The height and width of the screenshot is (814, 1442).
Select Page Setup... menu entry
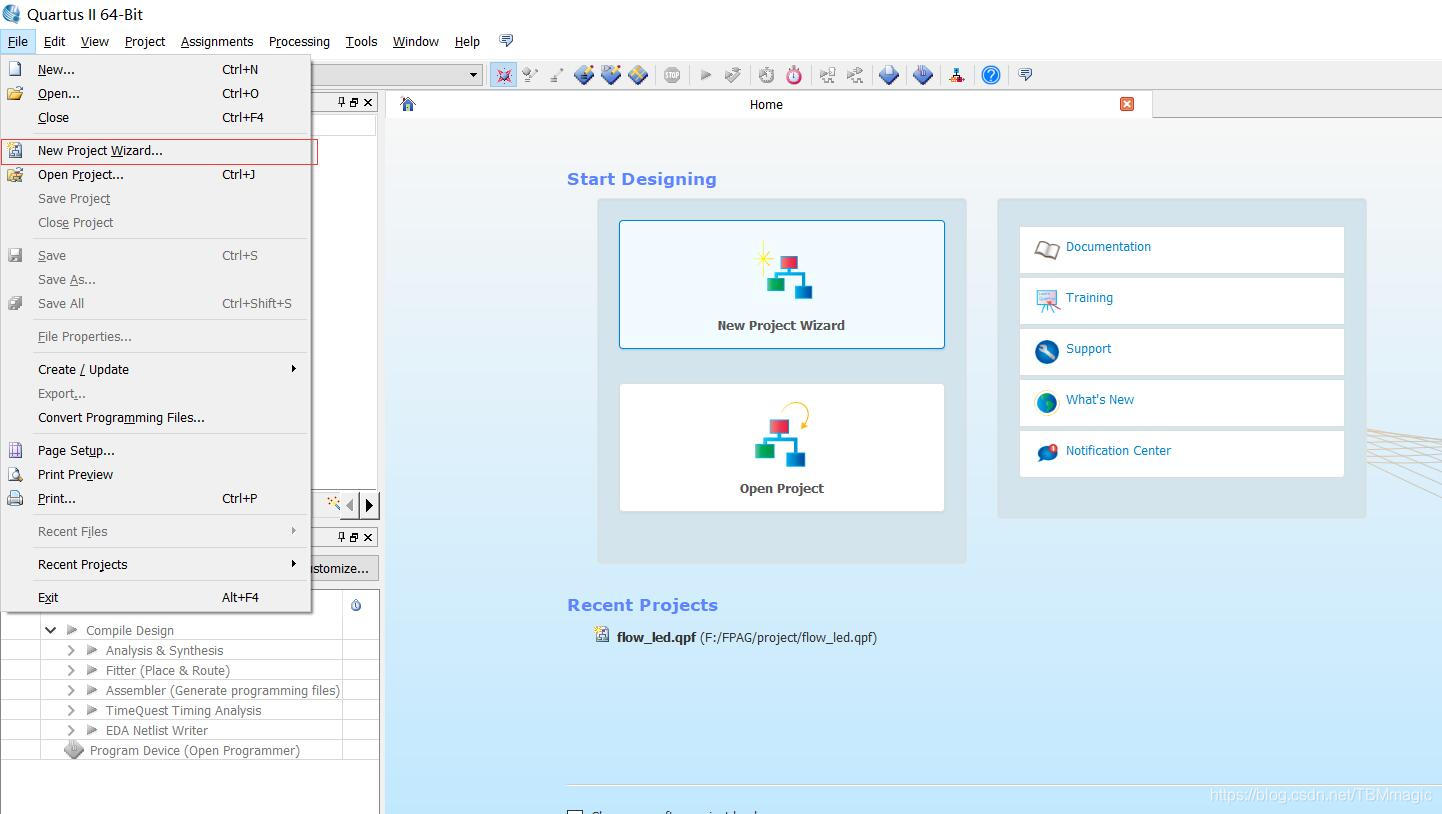coord(156,450)
